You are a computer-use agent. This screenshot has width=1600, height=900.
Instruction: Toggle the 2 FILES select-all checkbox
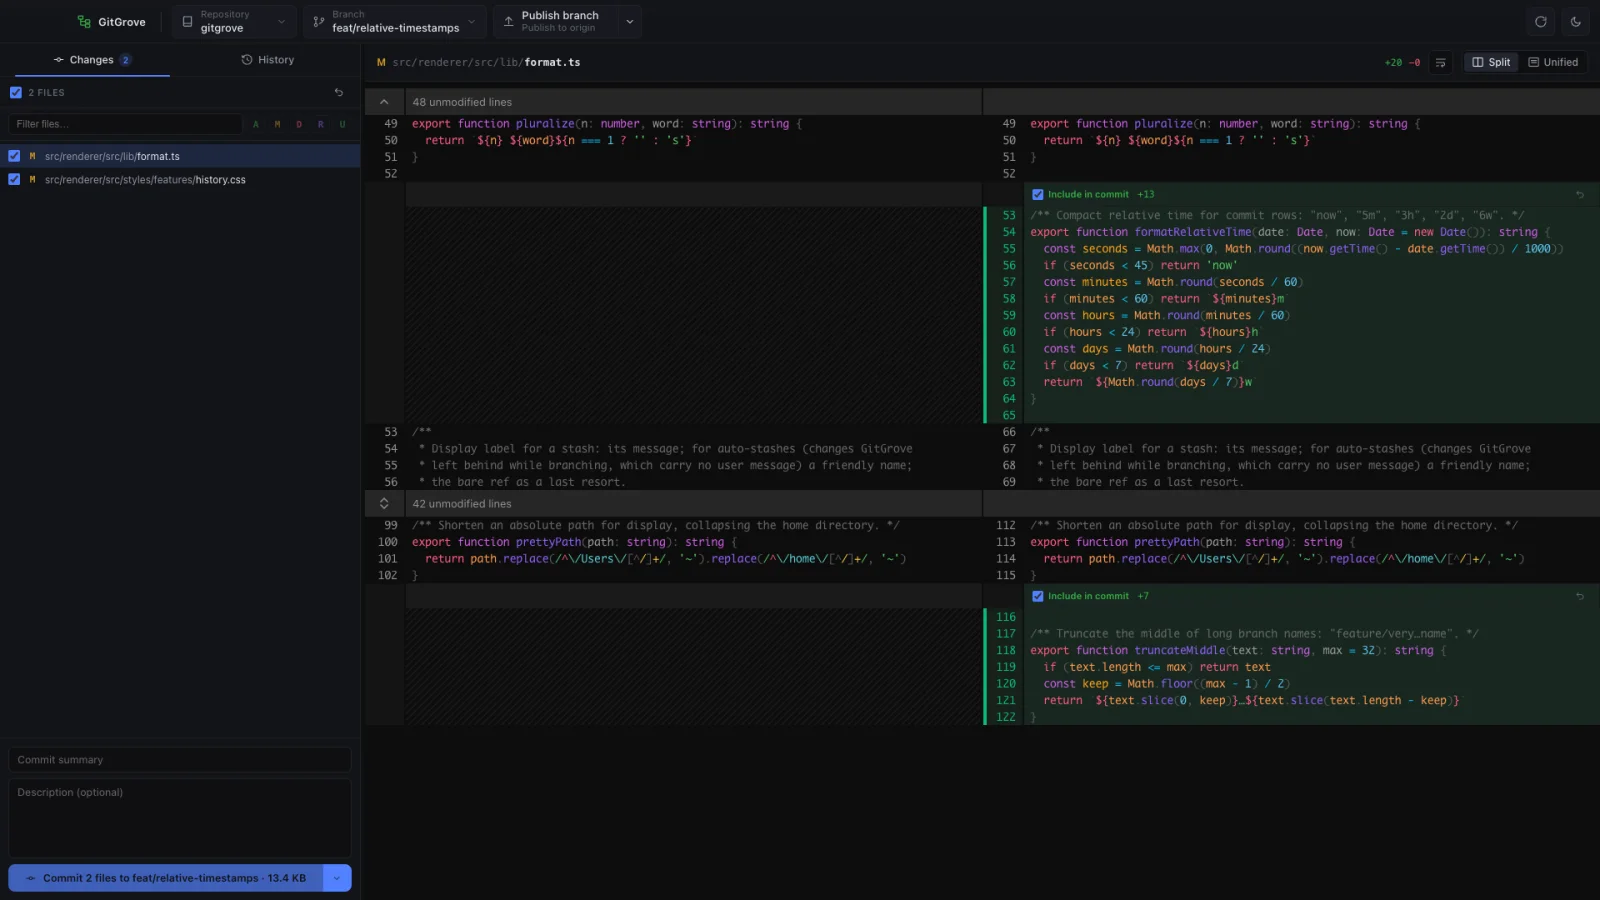[x=15, y=92]
